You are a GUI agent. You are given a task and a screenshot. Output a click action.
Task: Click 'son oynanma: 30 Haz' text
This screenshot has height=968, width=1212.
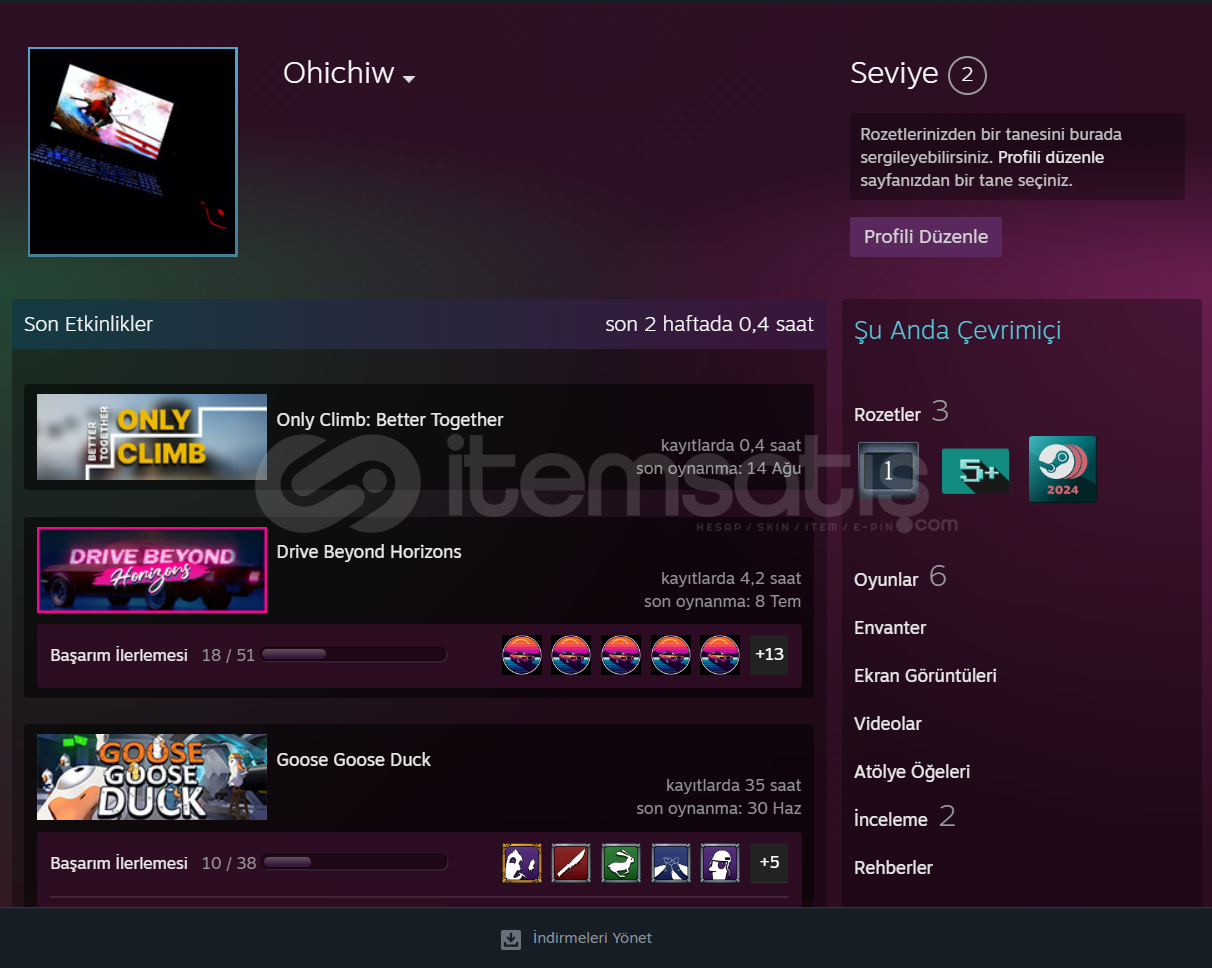tap(719, 809)
